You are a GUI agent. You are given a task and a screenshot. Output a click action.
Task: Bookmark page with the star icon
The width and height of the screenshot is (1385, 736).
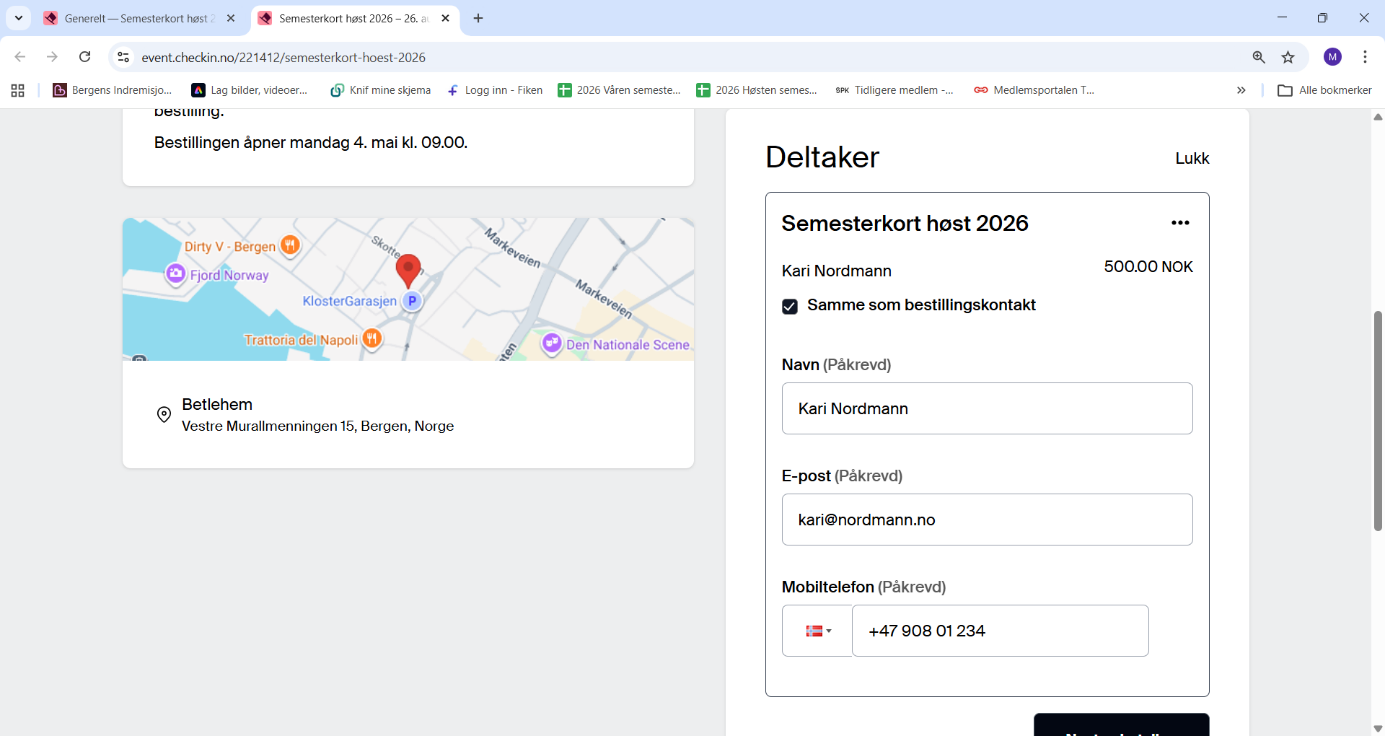(x=1288, y=57)
